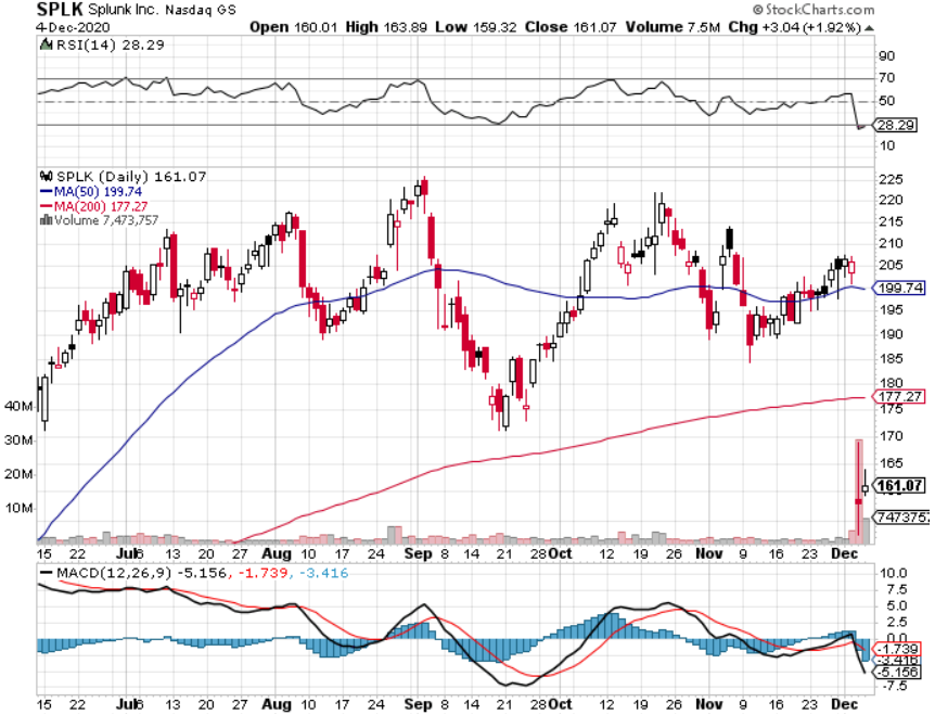Click the Close 161.07 value in header
The width and height of the screenshot is (934, 714).
[x=570, y=27]
